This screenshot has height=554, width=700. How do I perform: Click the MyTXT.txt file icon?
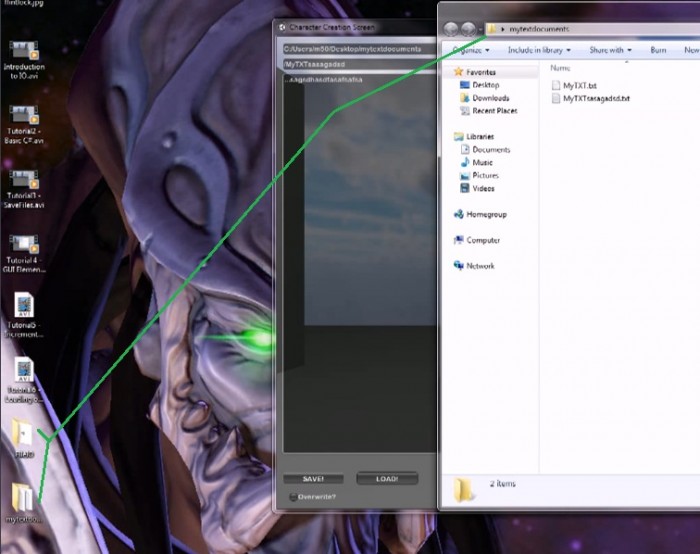tap(556, 85)
